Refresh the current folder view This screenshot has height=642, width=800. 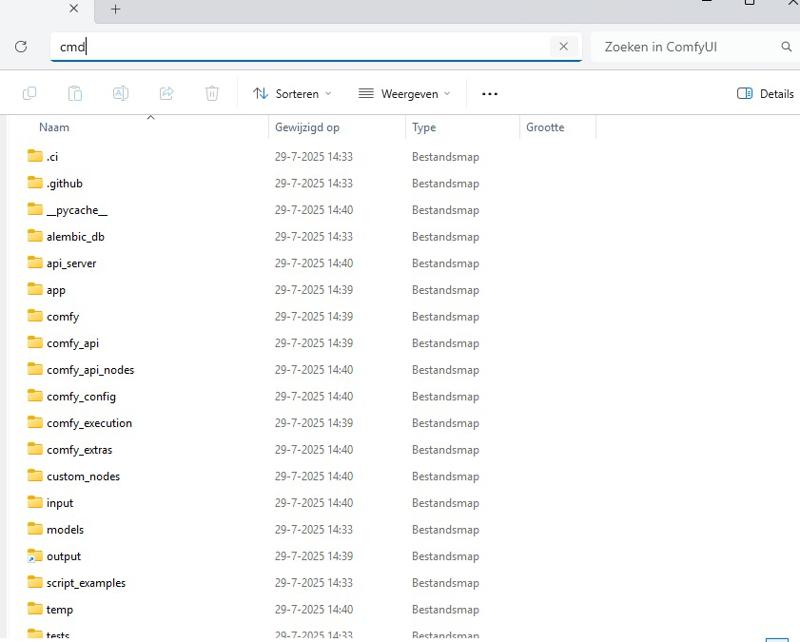(21, 47)
